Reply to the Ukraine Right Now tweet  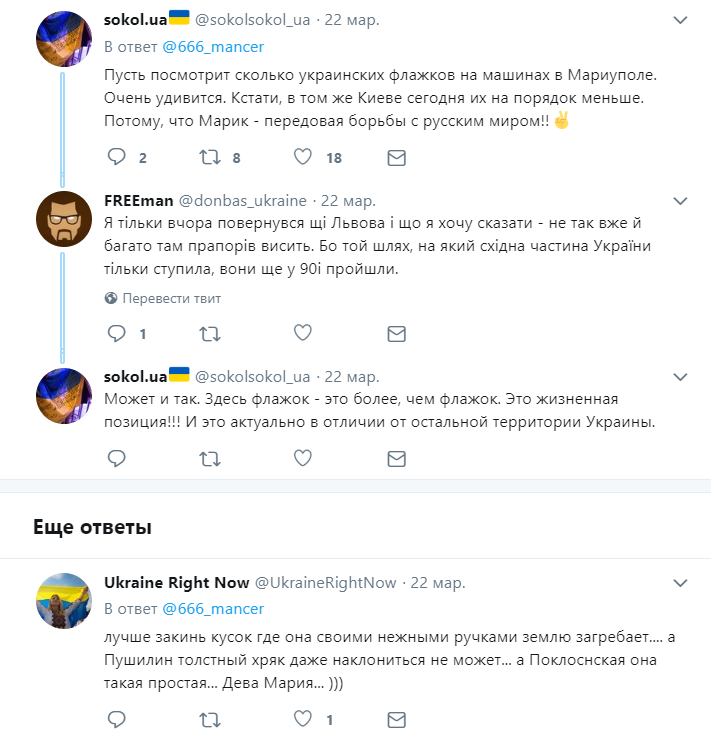coord(117,719)
